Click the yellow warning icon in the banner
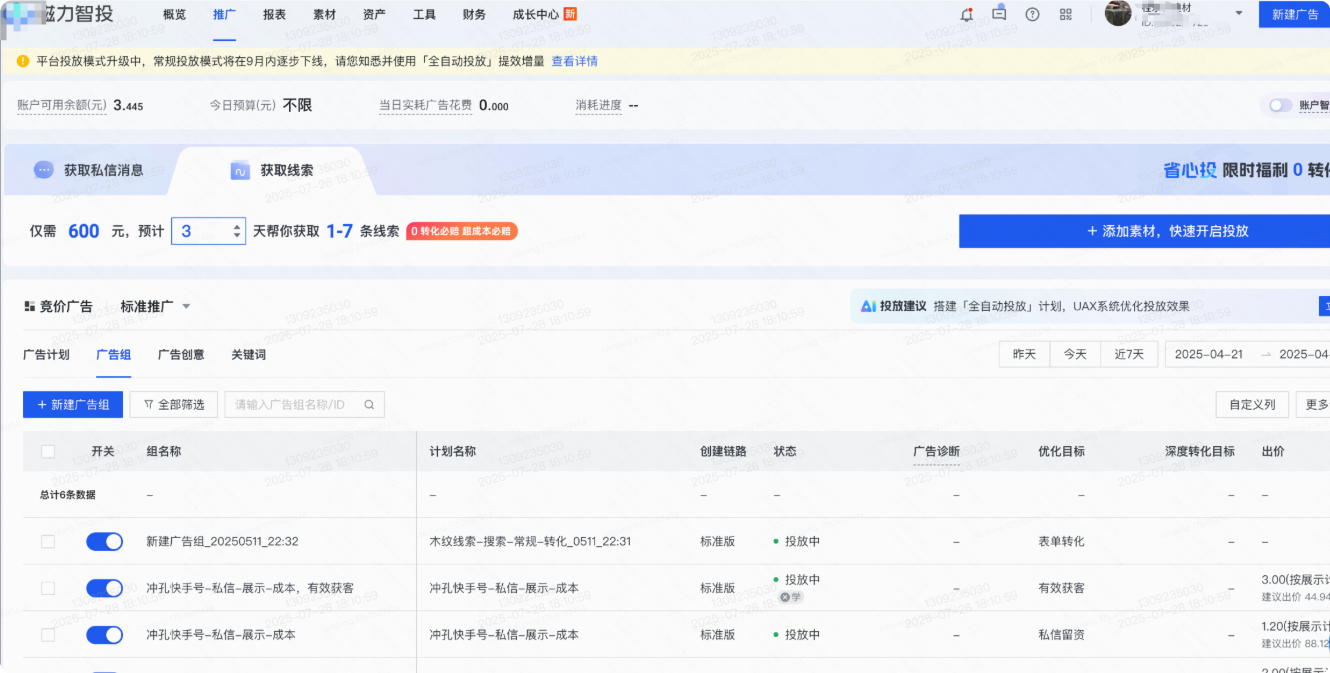This screenshot has width=1330, height=673. 22,61
